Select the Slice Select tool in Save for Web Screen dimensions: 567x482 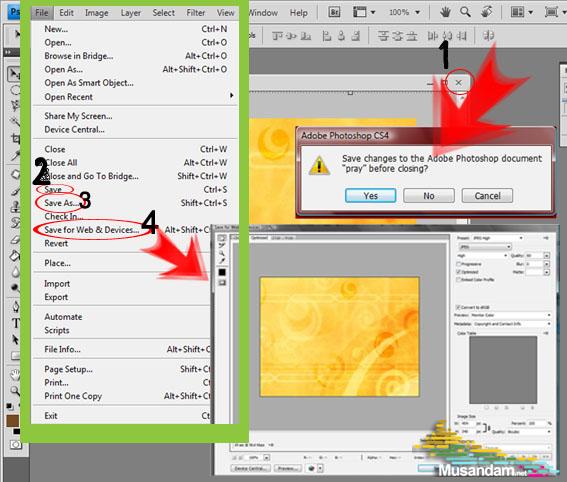222,245
